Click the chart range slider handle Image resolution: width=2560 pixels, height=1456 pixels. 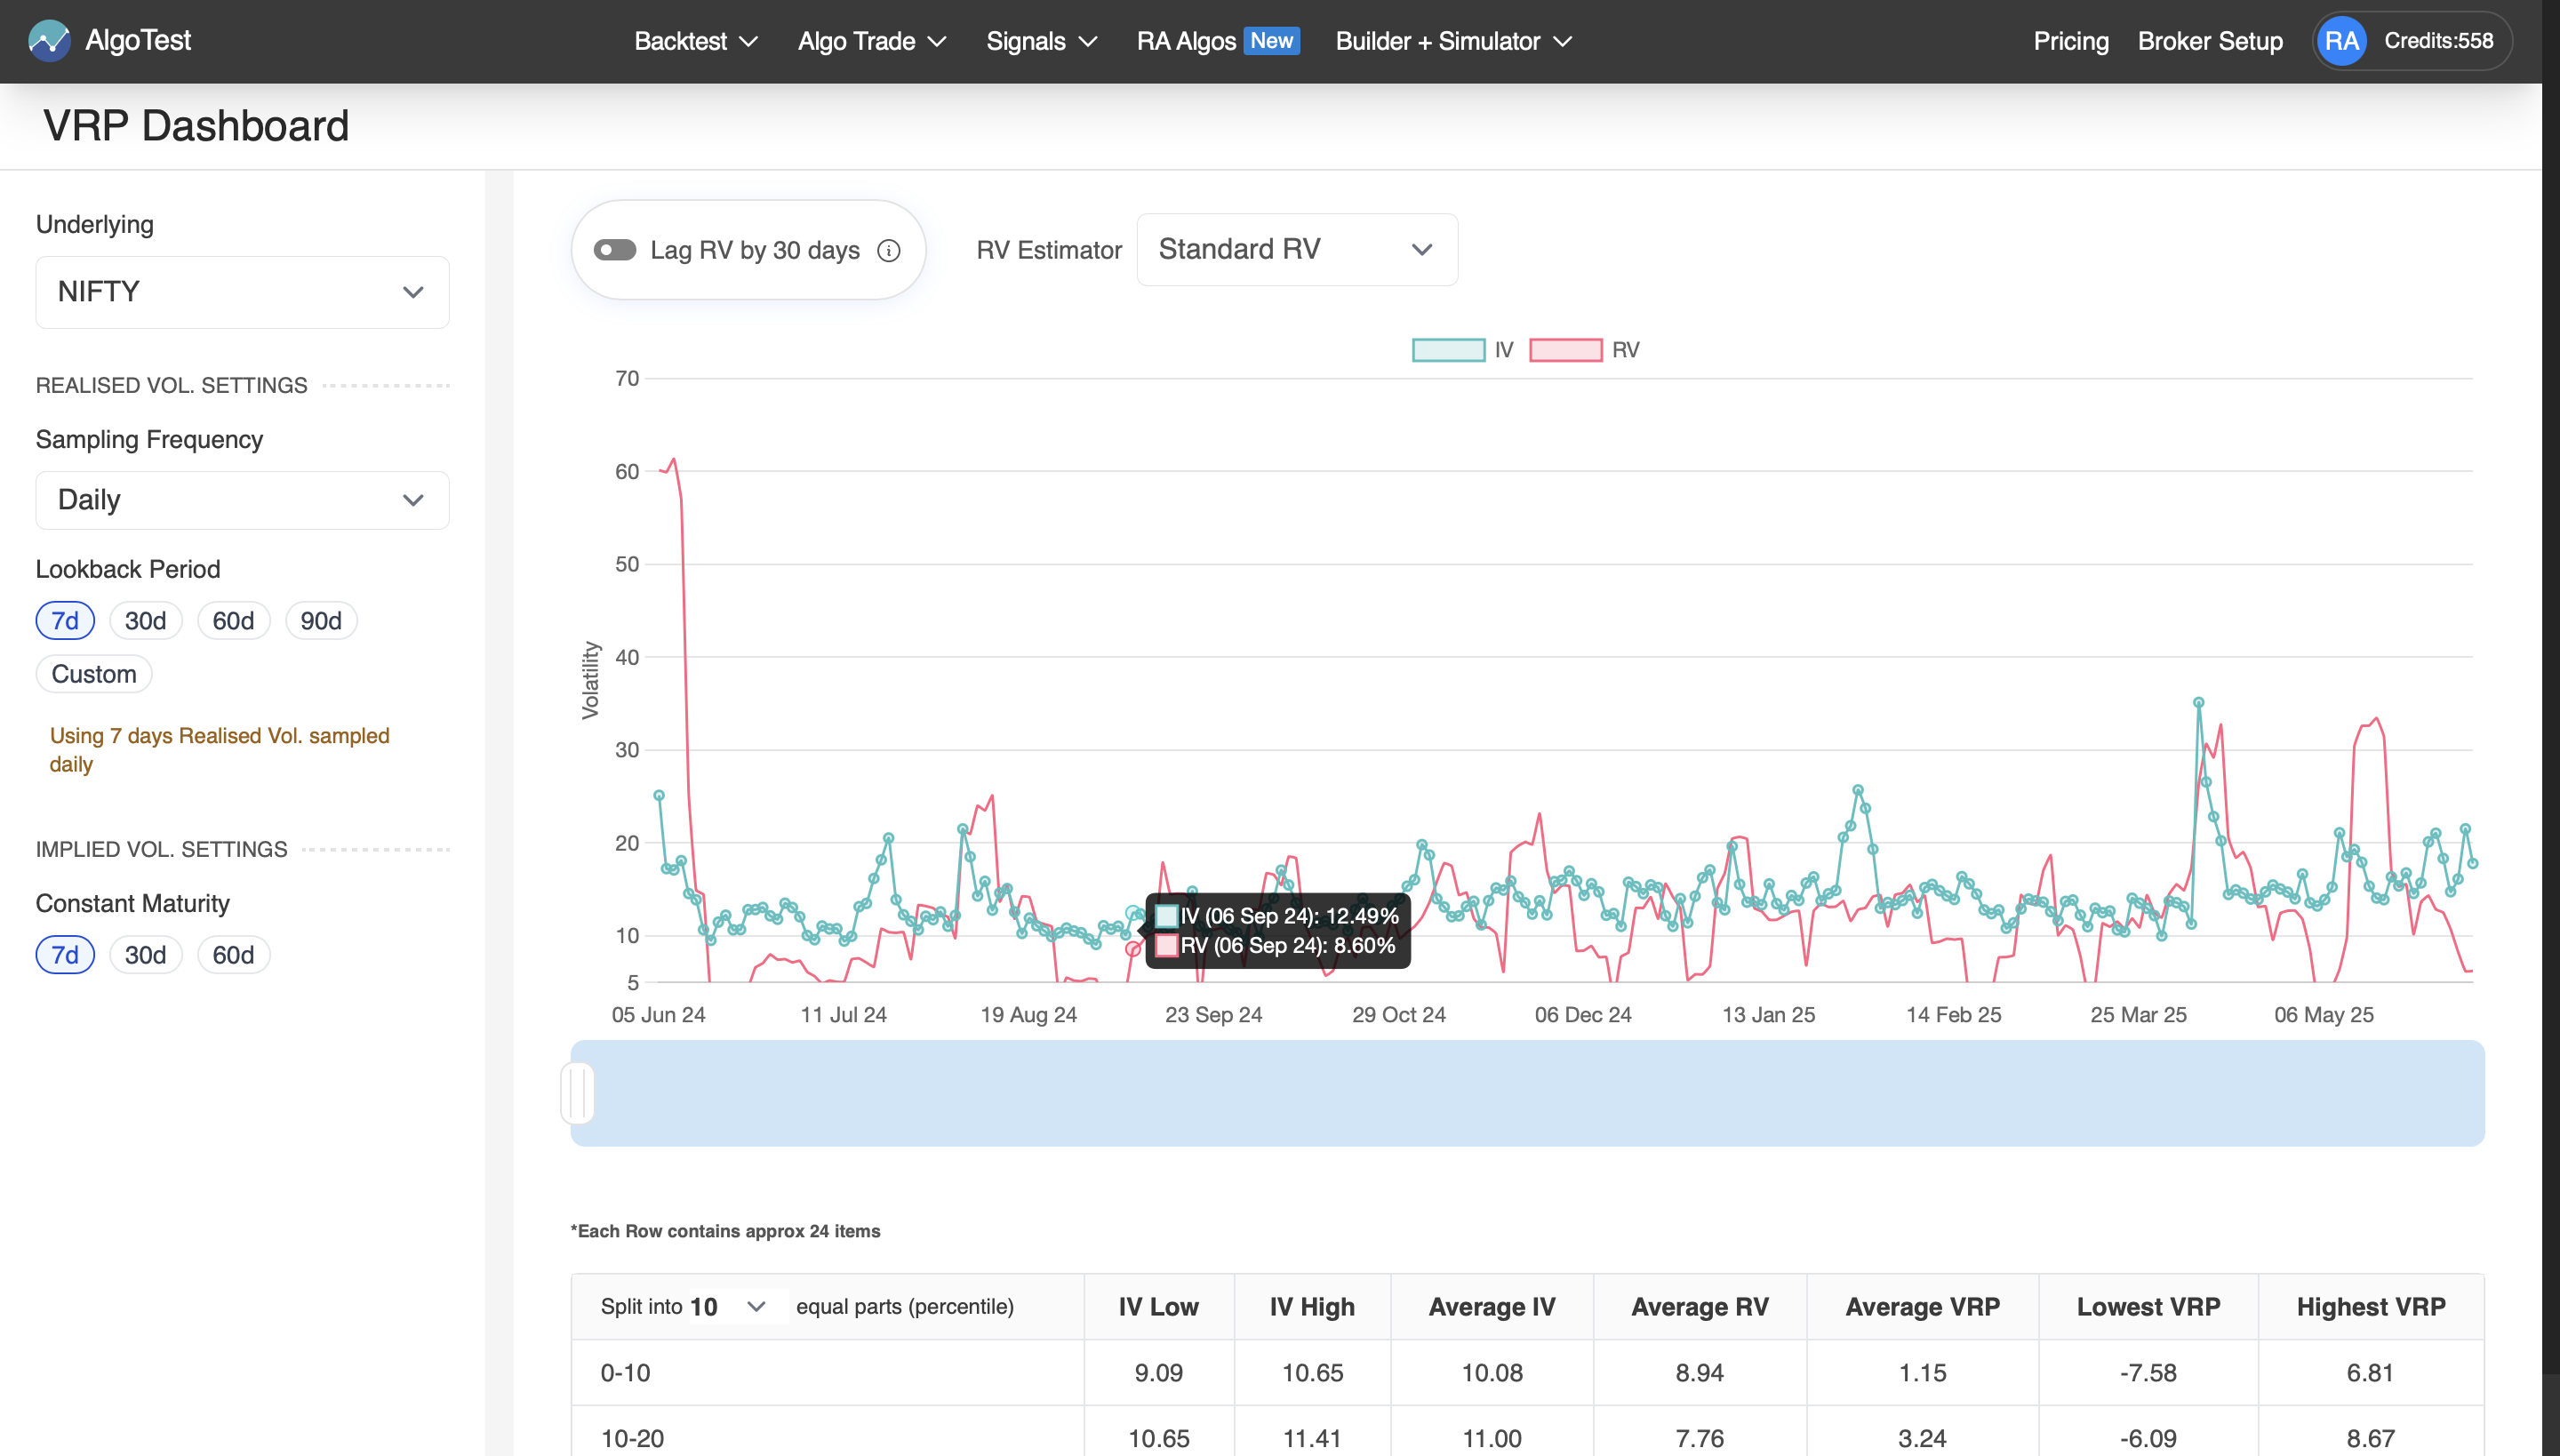(x=578, y=1093)
